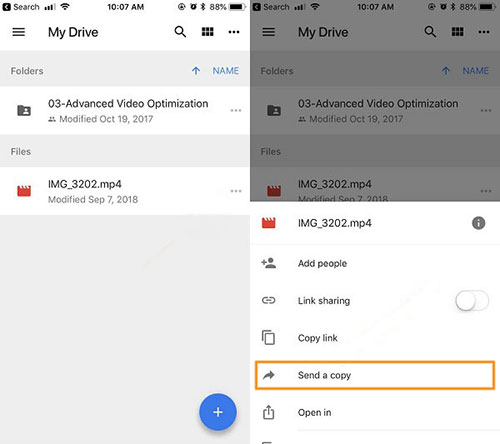Tap the Link sharing chain icon
This screenshot has height=444, width=500.
pyautogui.click(x=269, y=301)
